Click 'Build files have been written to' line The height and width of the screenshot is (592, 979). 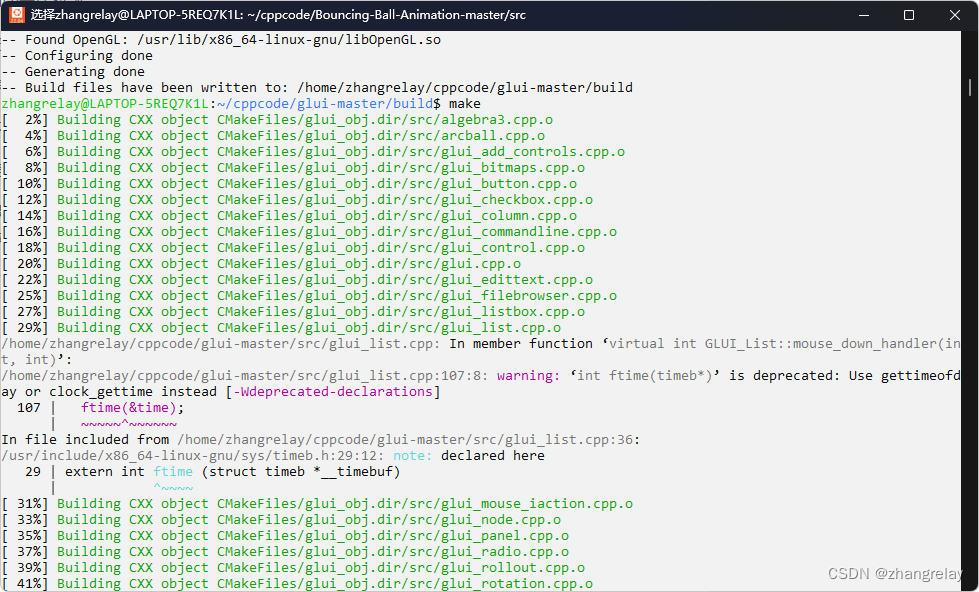(317, 87)
